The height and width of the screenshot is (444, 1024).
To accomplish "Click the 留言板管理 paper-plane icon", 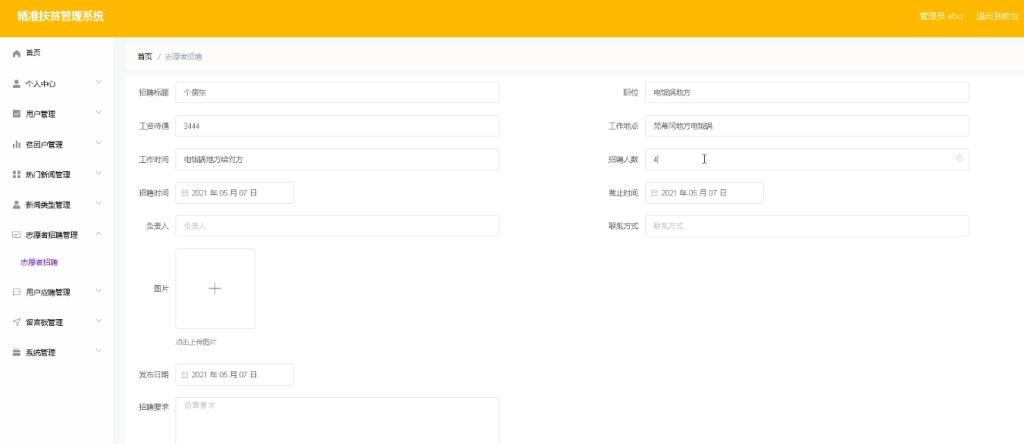I will point(17,322).
